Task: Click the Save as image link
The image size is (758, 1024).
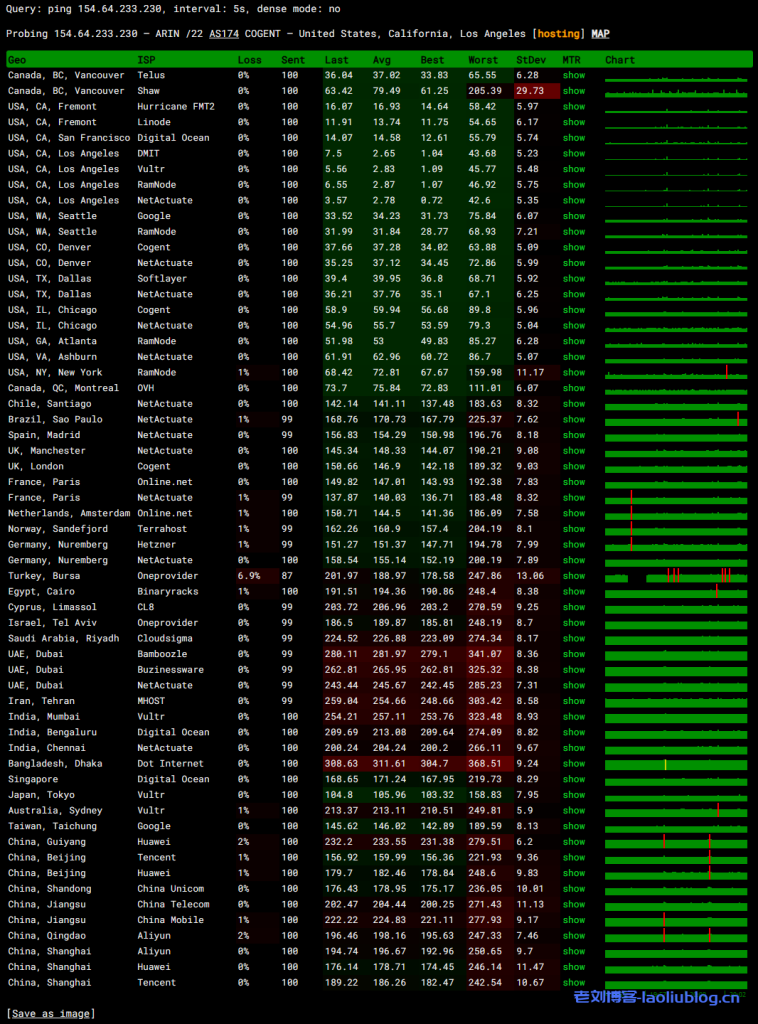Action: [50, 1013]
